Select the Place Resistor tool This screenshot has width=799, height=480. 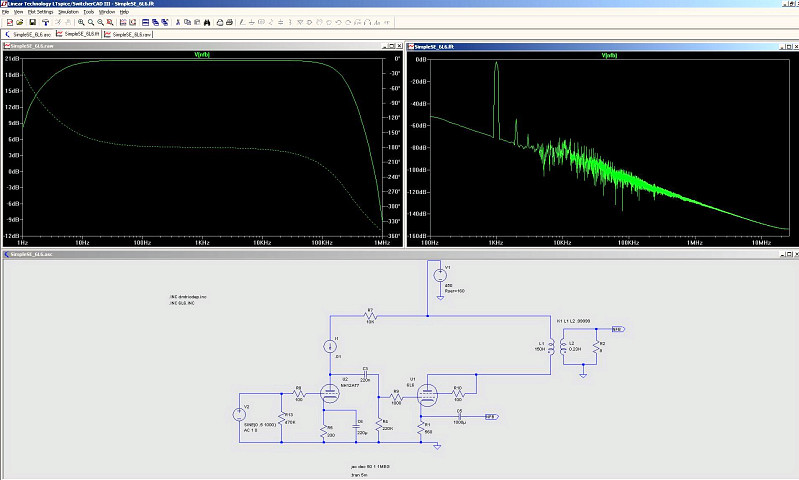click(x=271, y=22)
